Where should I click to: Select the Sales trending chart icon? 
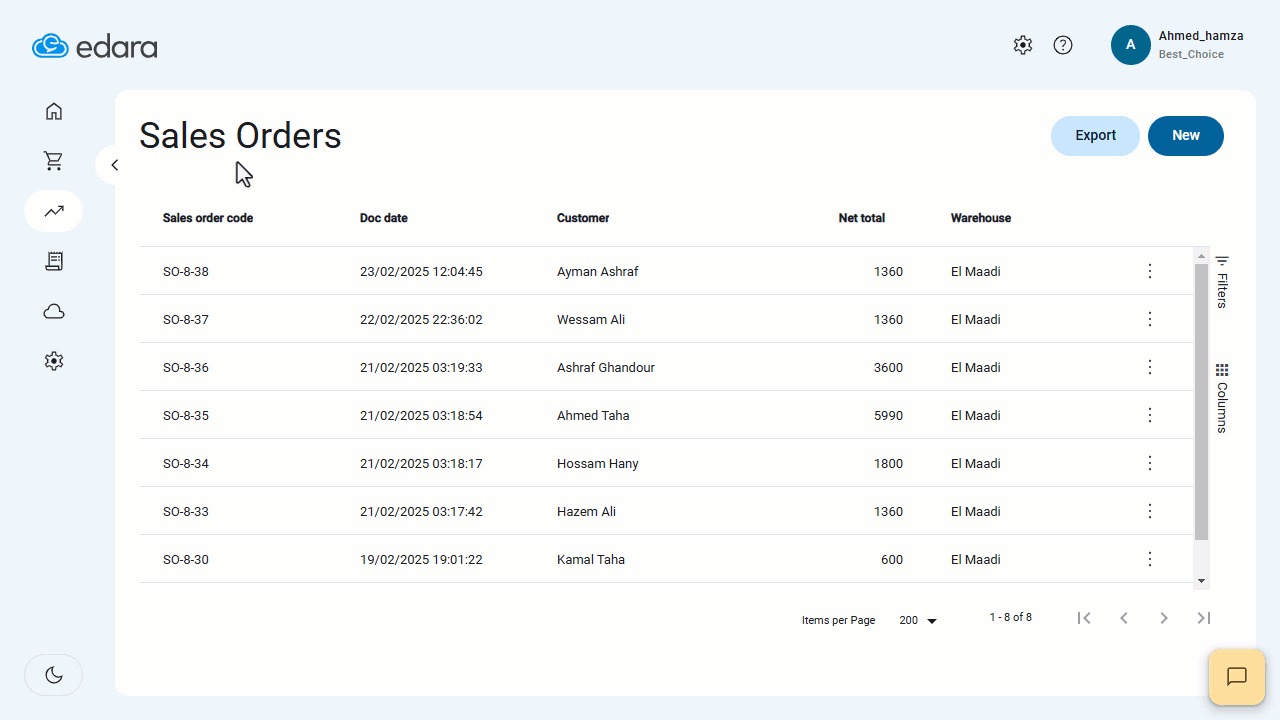54,211
